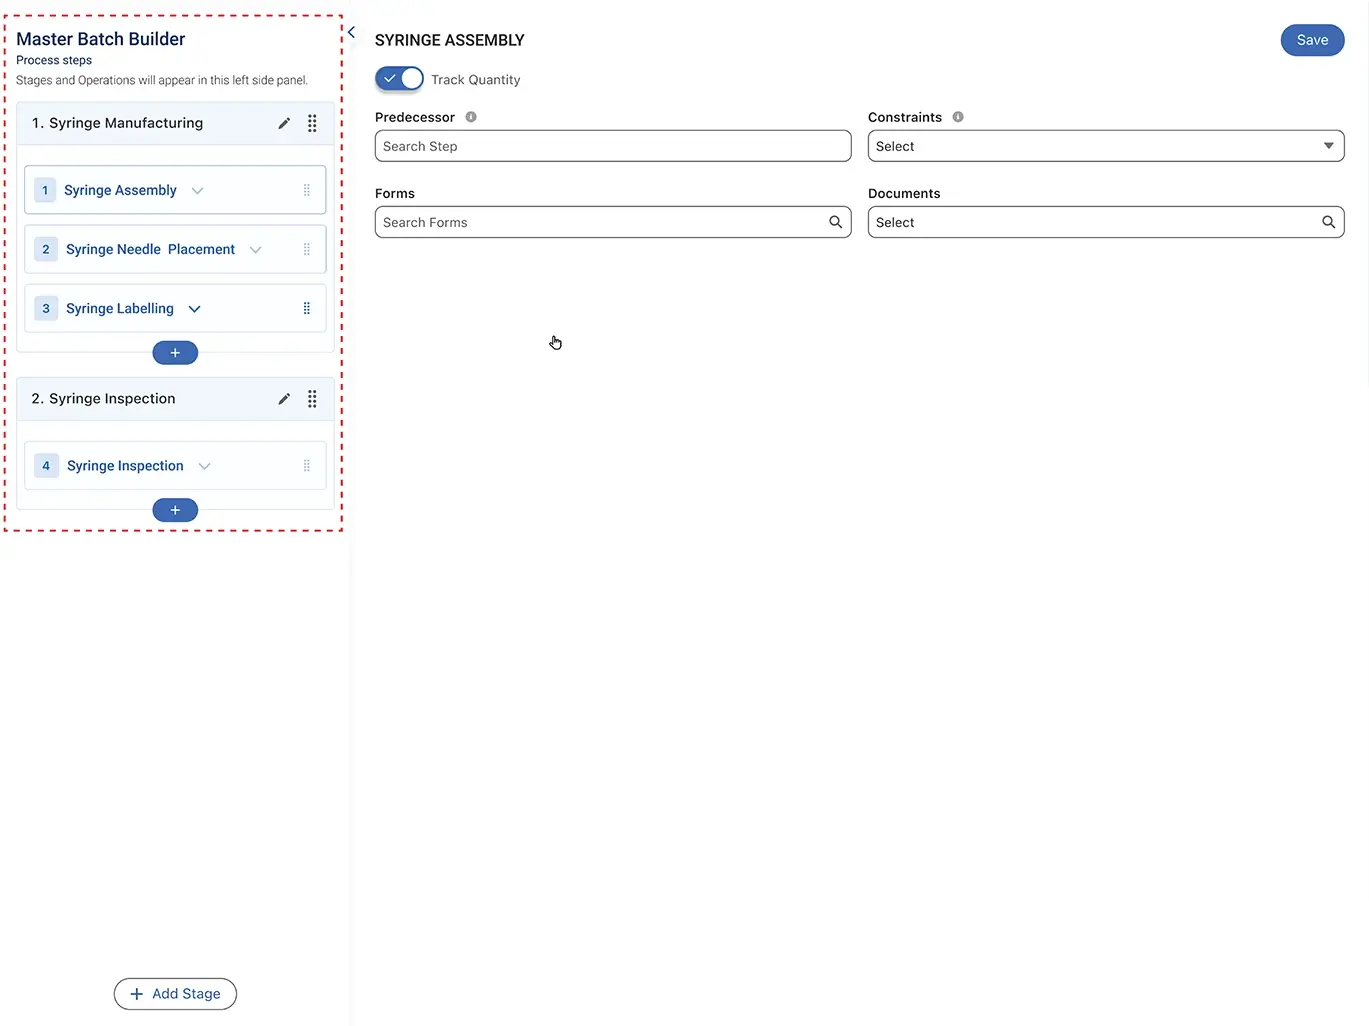Image resolution: width=1369 pixels, height=1026 pixels.
Task: Click the search icon in Documents field
Action: [1329, 222]
